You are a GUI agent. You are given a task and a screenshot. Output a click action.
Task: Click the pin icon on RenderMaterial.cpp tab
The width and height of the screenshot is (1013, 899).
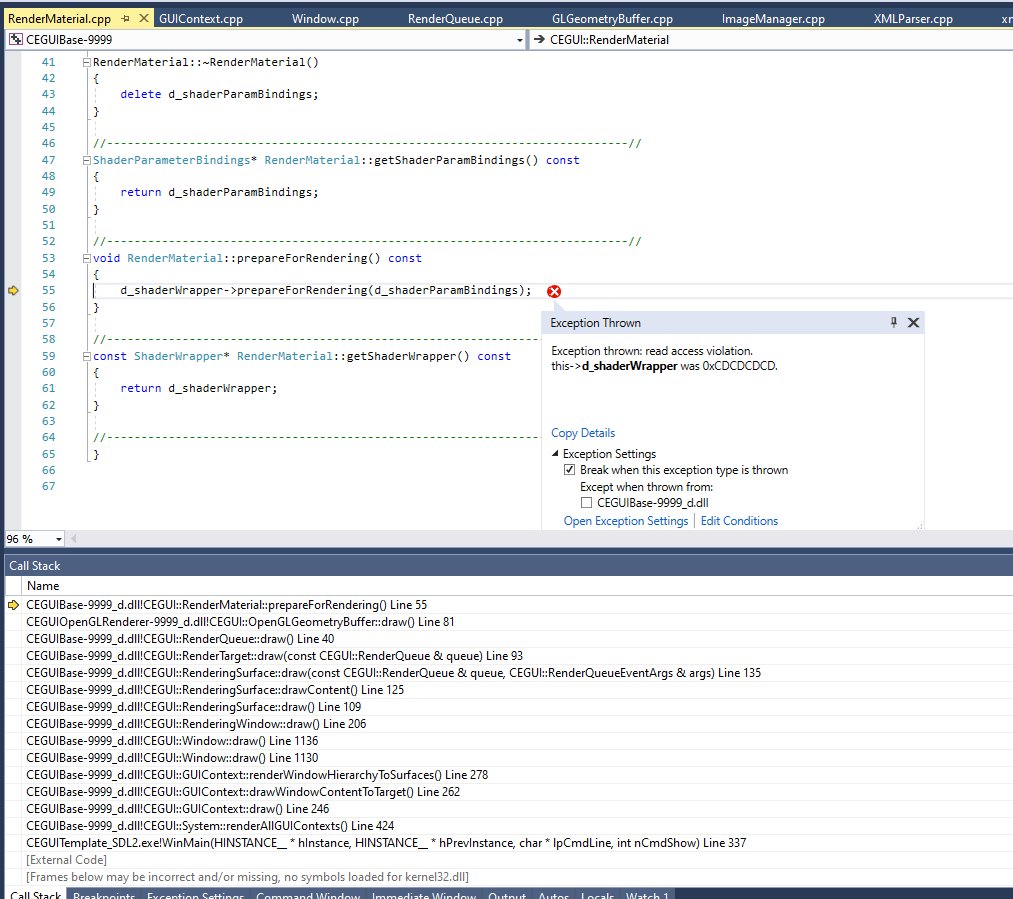[x=124, y=19]
